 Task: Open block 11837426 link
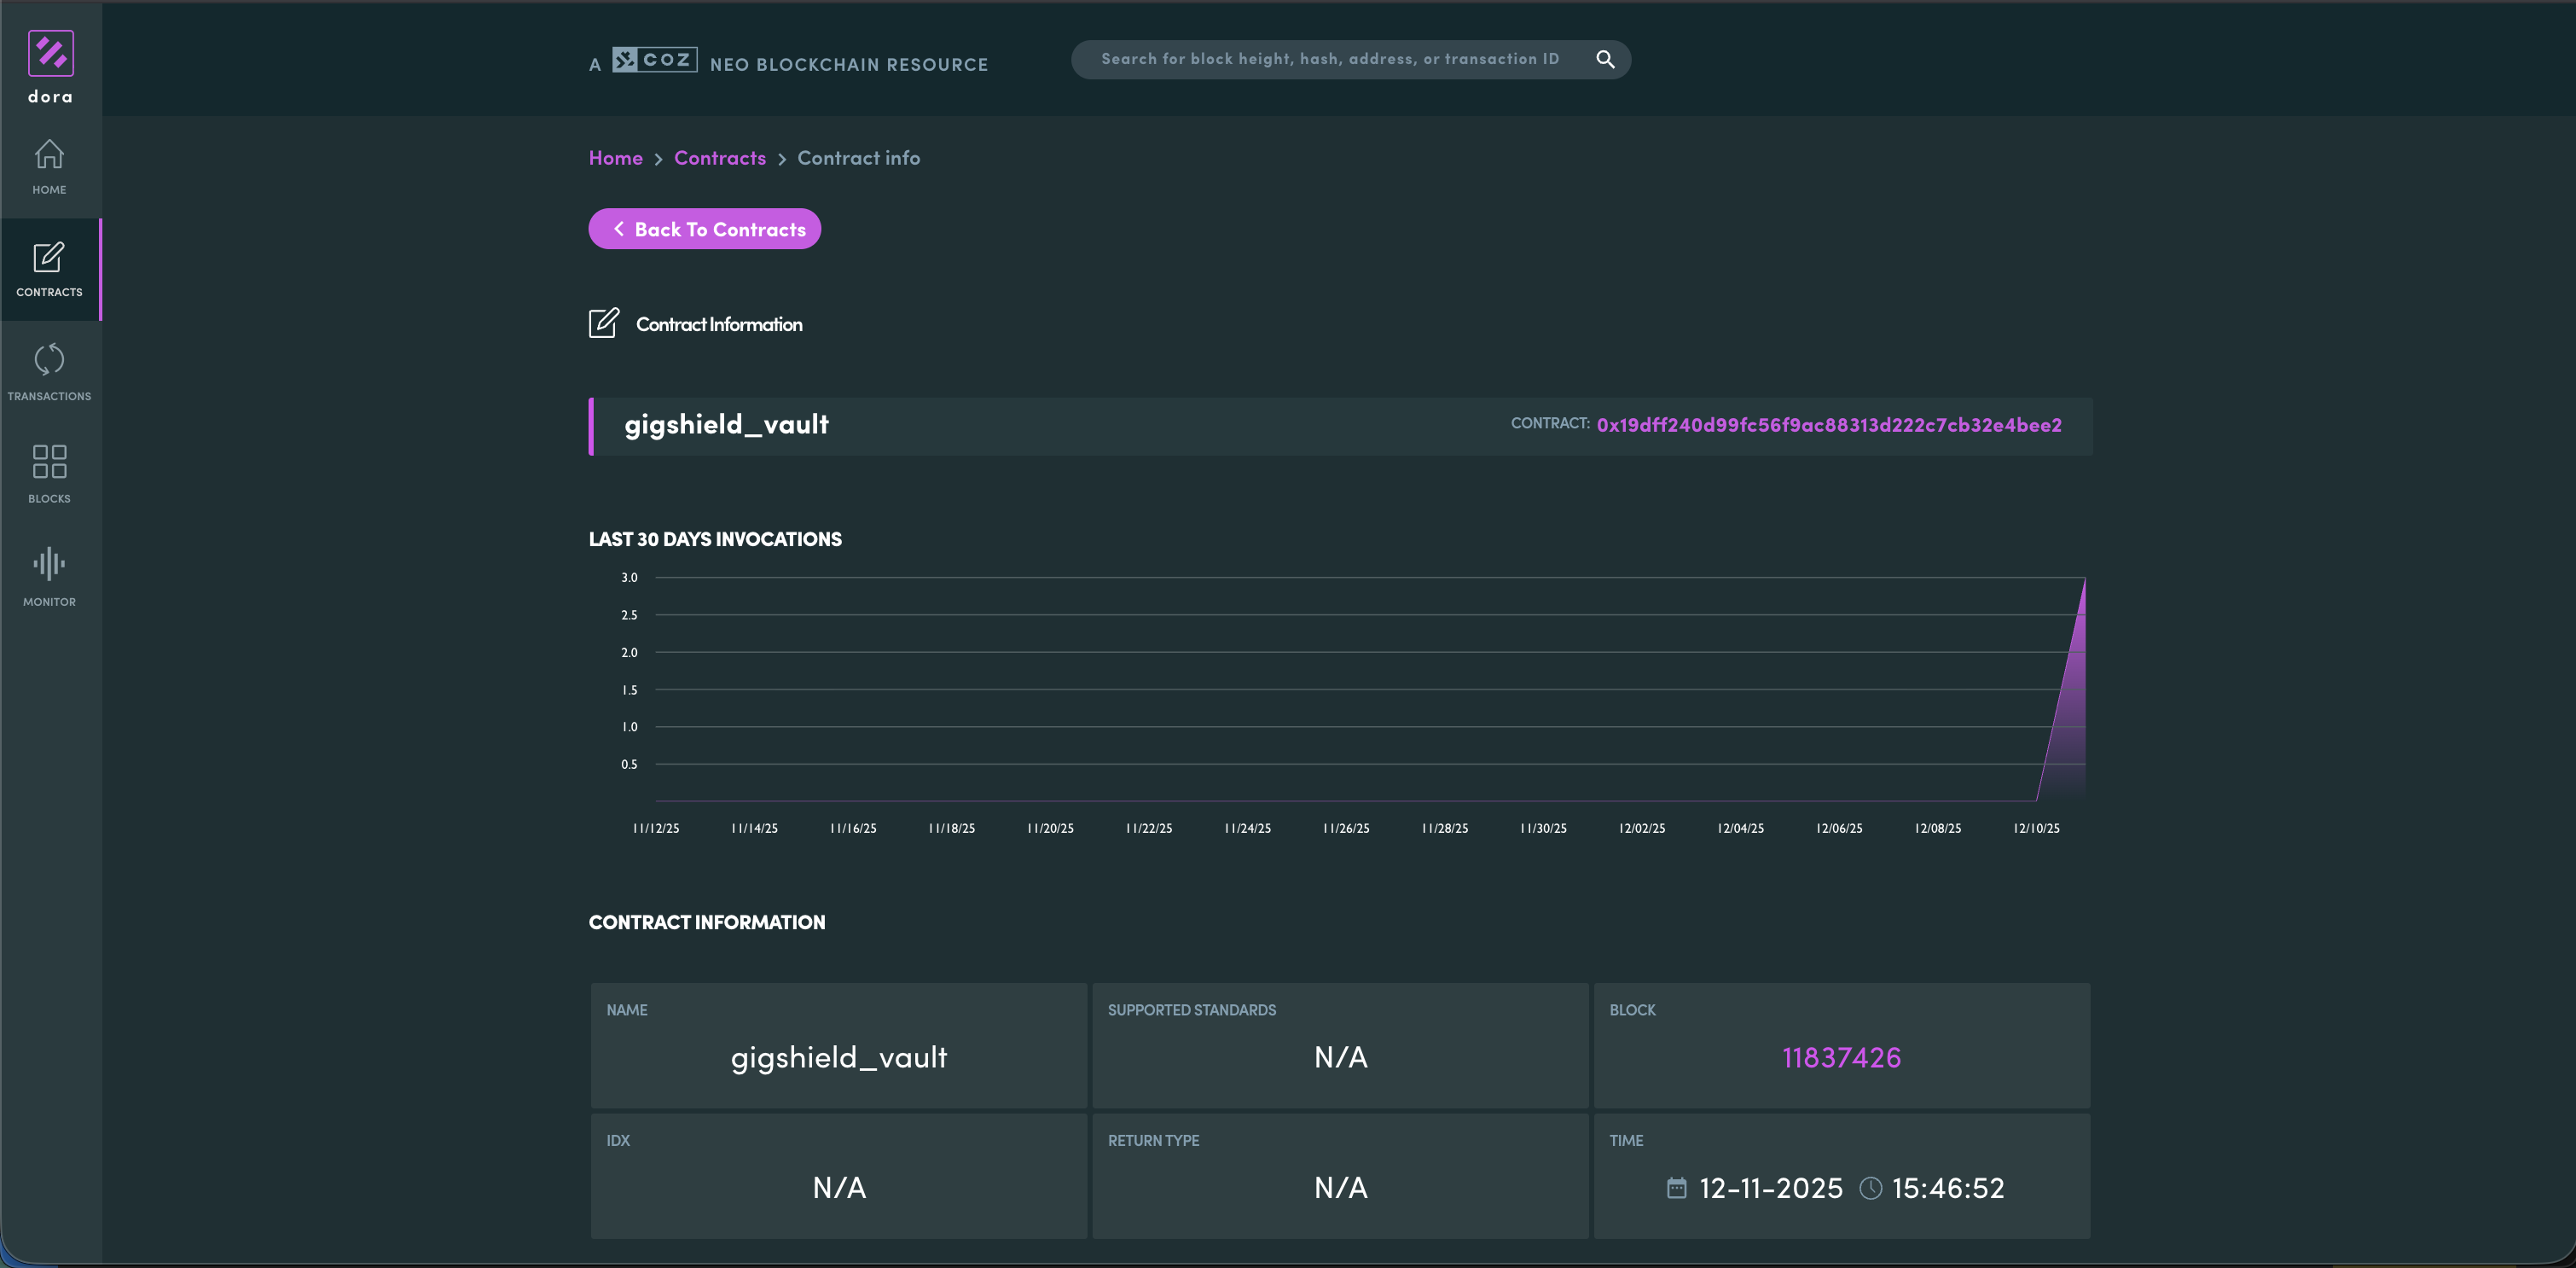(1841, 1057)
